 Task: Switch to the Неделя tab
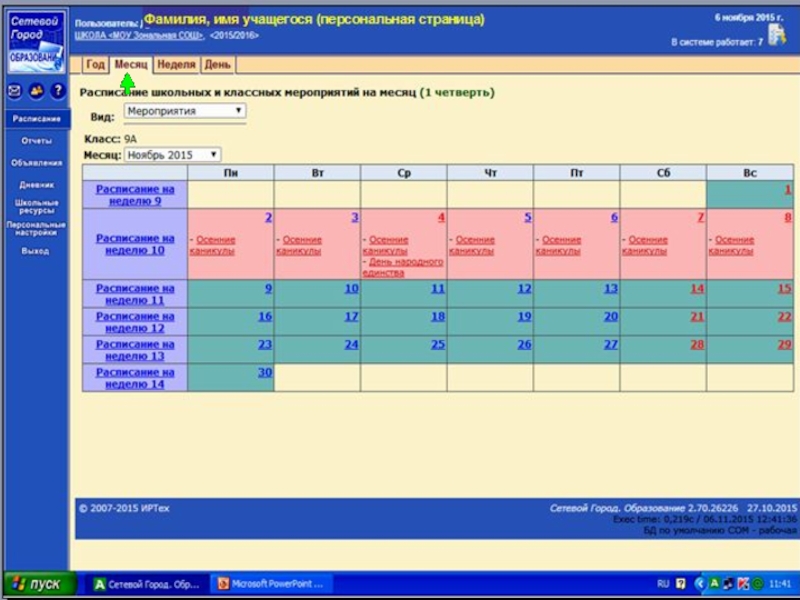(176, 64)
